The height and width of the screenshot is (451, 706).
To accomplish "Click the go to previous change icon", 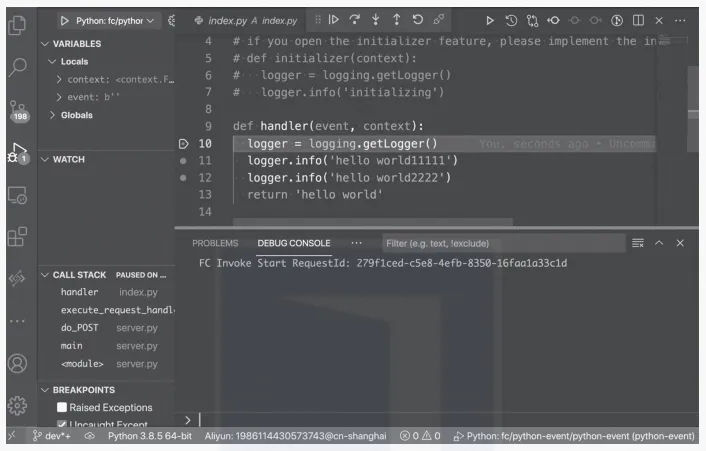I will tap(553, 20).
